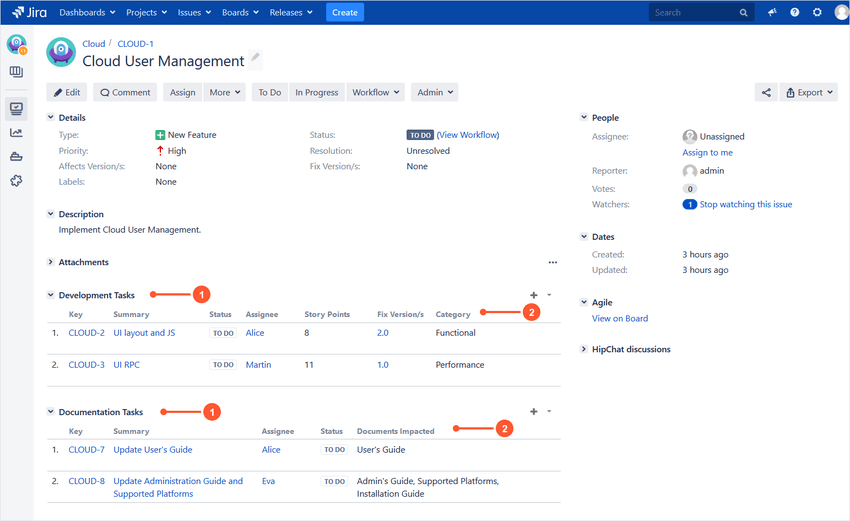Open the Admin dropdown
Viewport: 850px width, 521px height.
[x=435, y=92]
